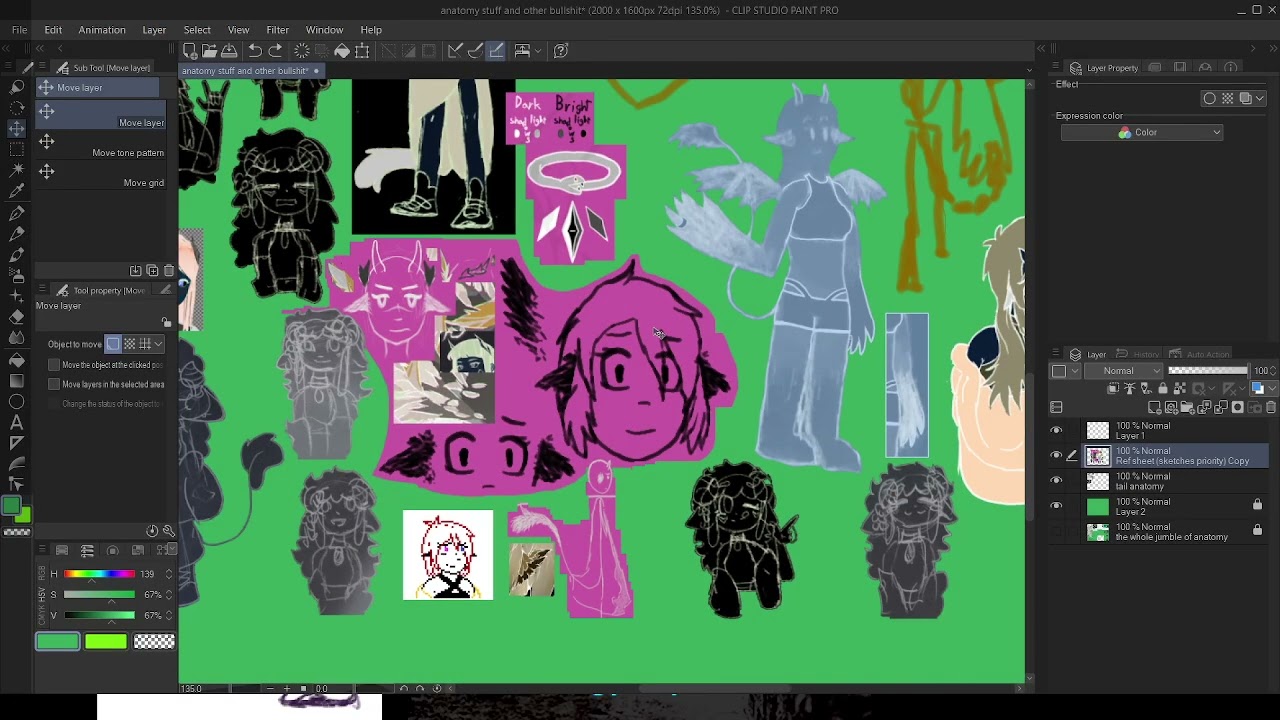Hide Ref sheet (sketches priority) Copy layer

coord(1056,455)
